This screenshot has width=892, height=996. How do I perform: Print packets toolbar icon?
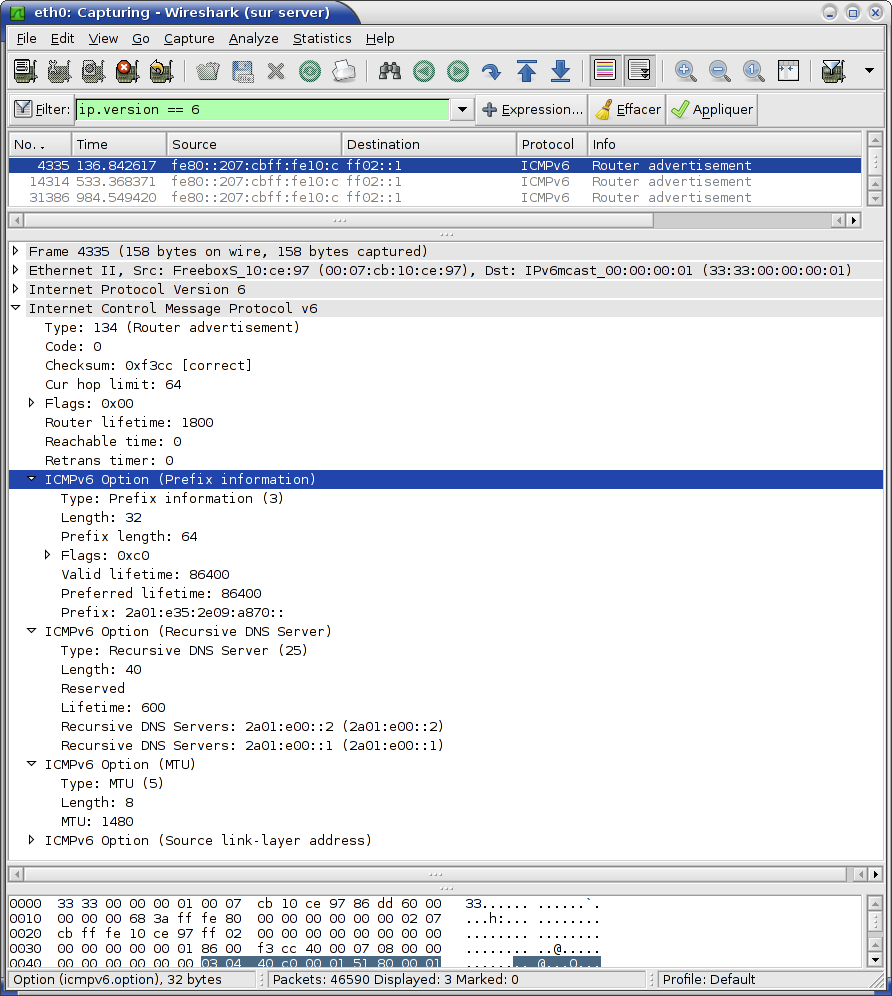[344, 71]
